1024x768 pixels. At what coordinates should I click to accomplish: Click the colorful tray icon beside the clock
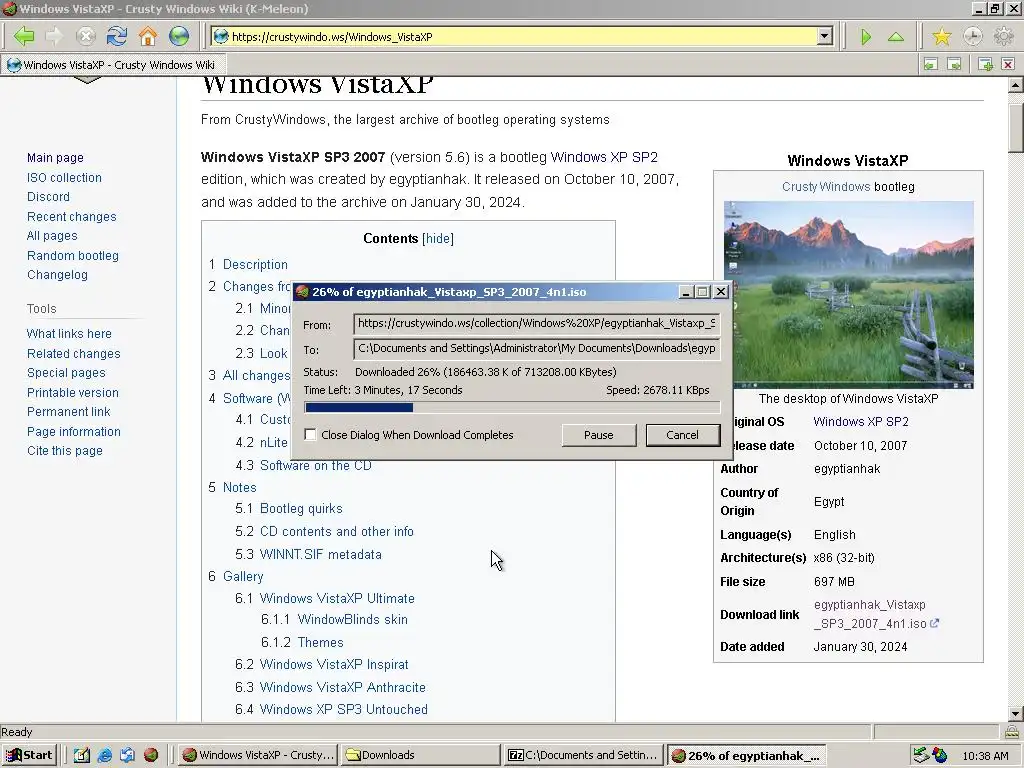point(940,755)
